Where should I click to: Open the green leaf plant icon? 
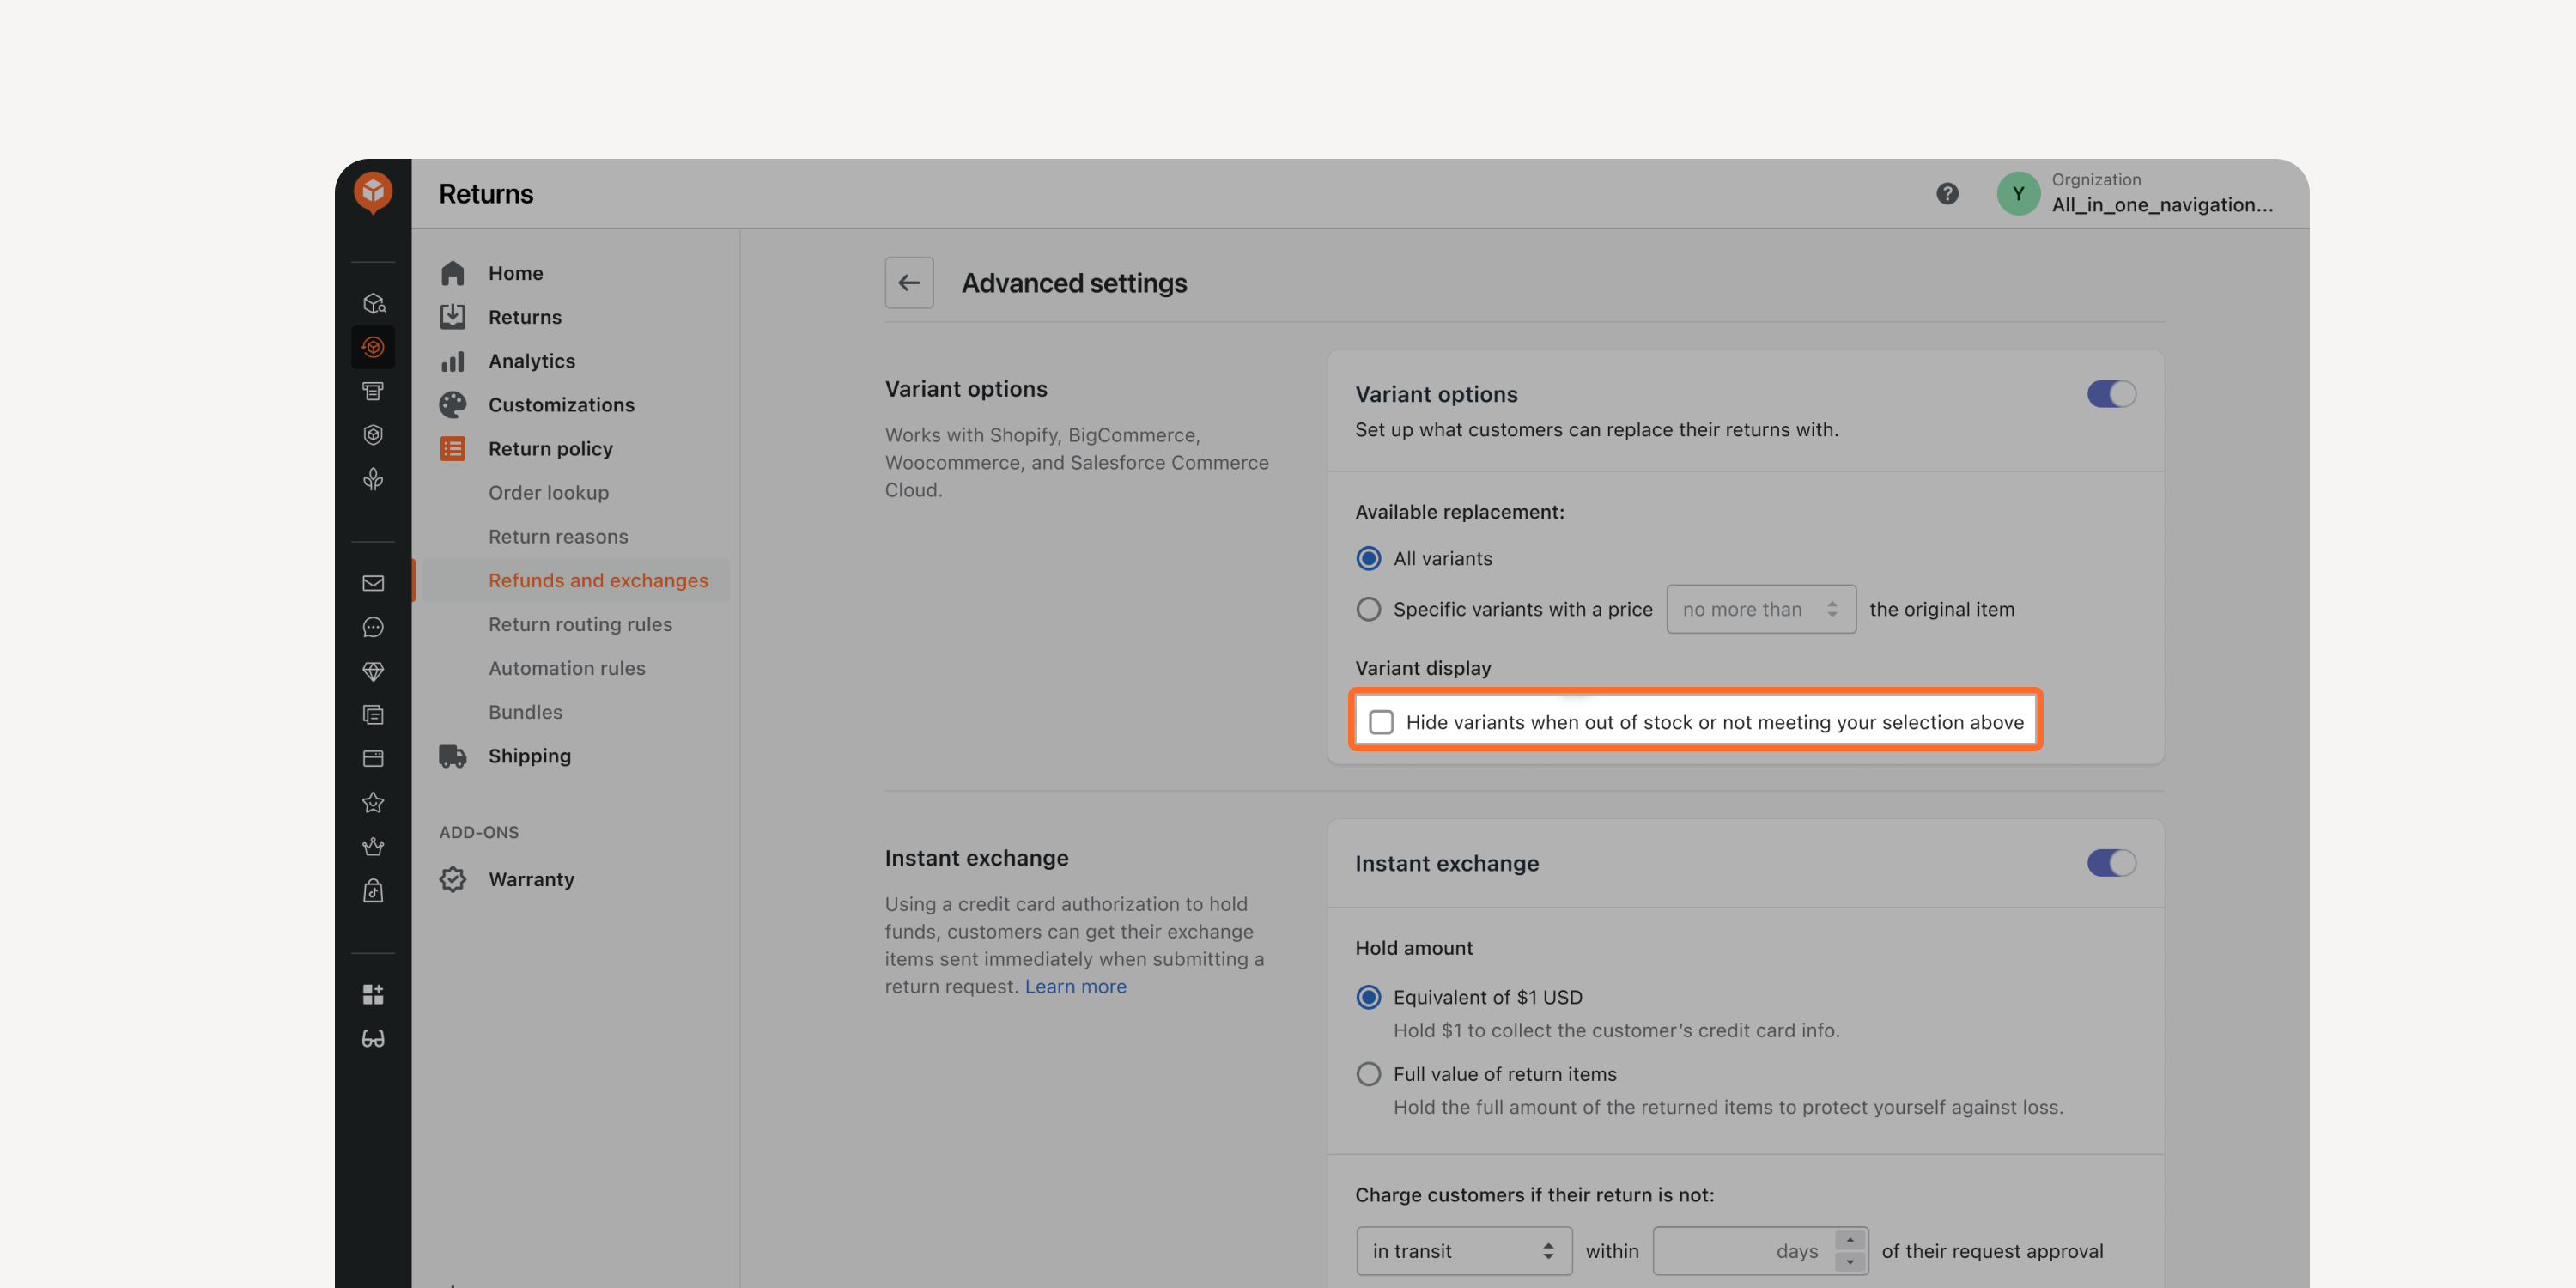click(x=373, y=479)
